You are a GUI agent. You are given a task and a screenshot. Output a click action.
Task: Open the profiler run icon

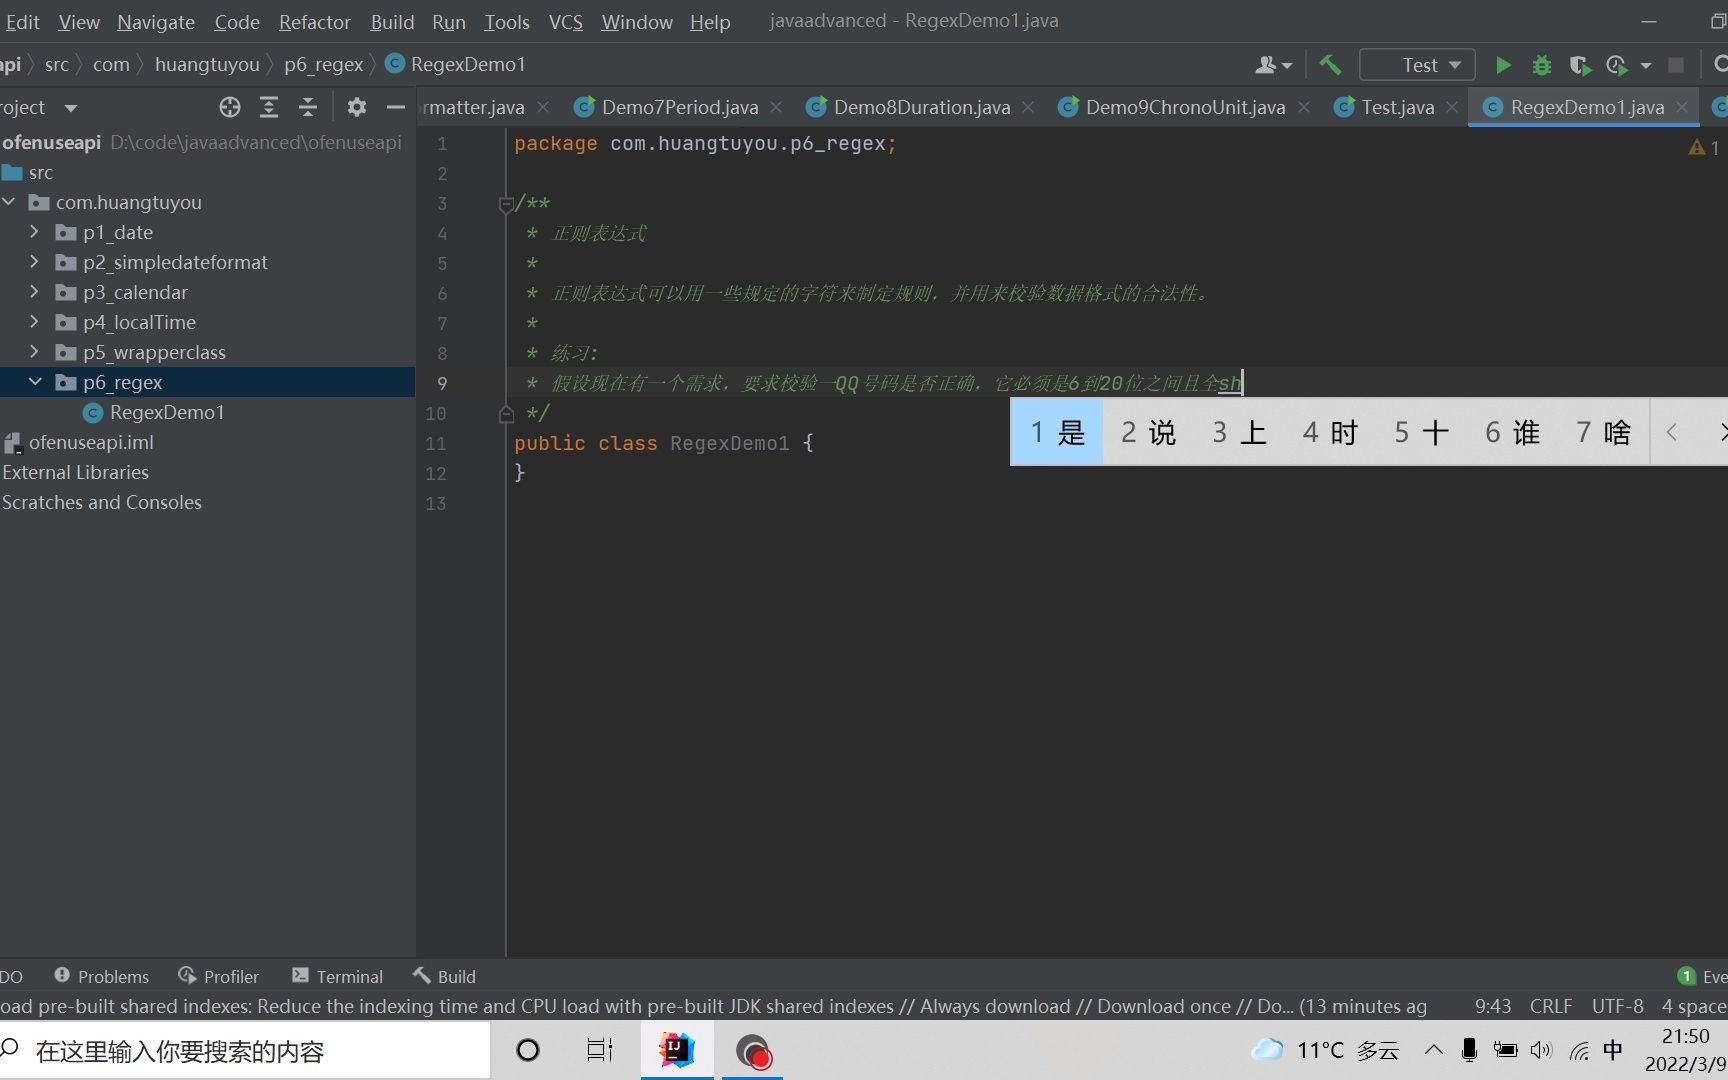coord(1617,65)
